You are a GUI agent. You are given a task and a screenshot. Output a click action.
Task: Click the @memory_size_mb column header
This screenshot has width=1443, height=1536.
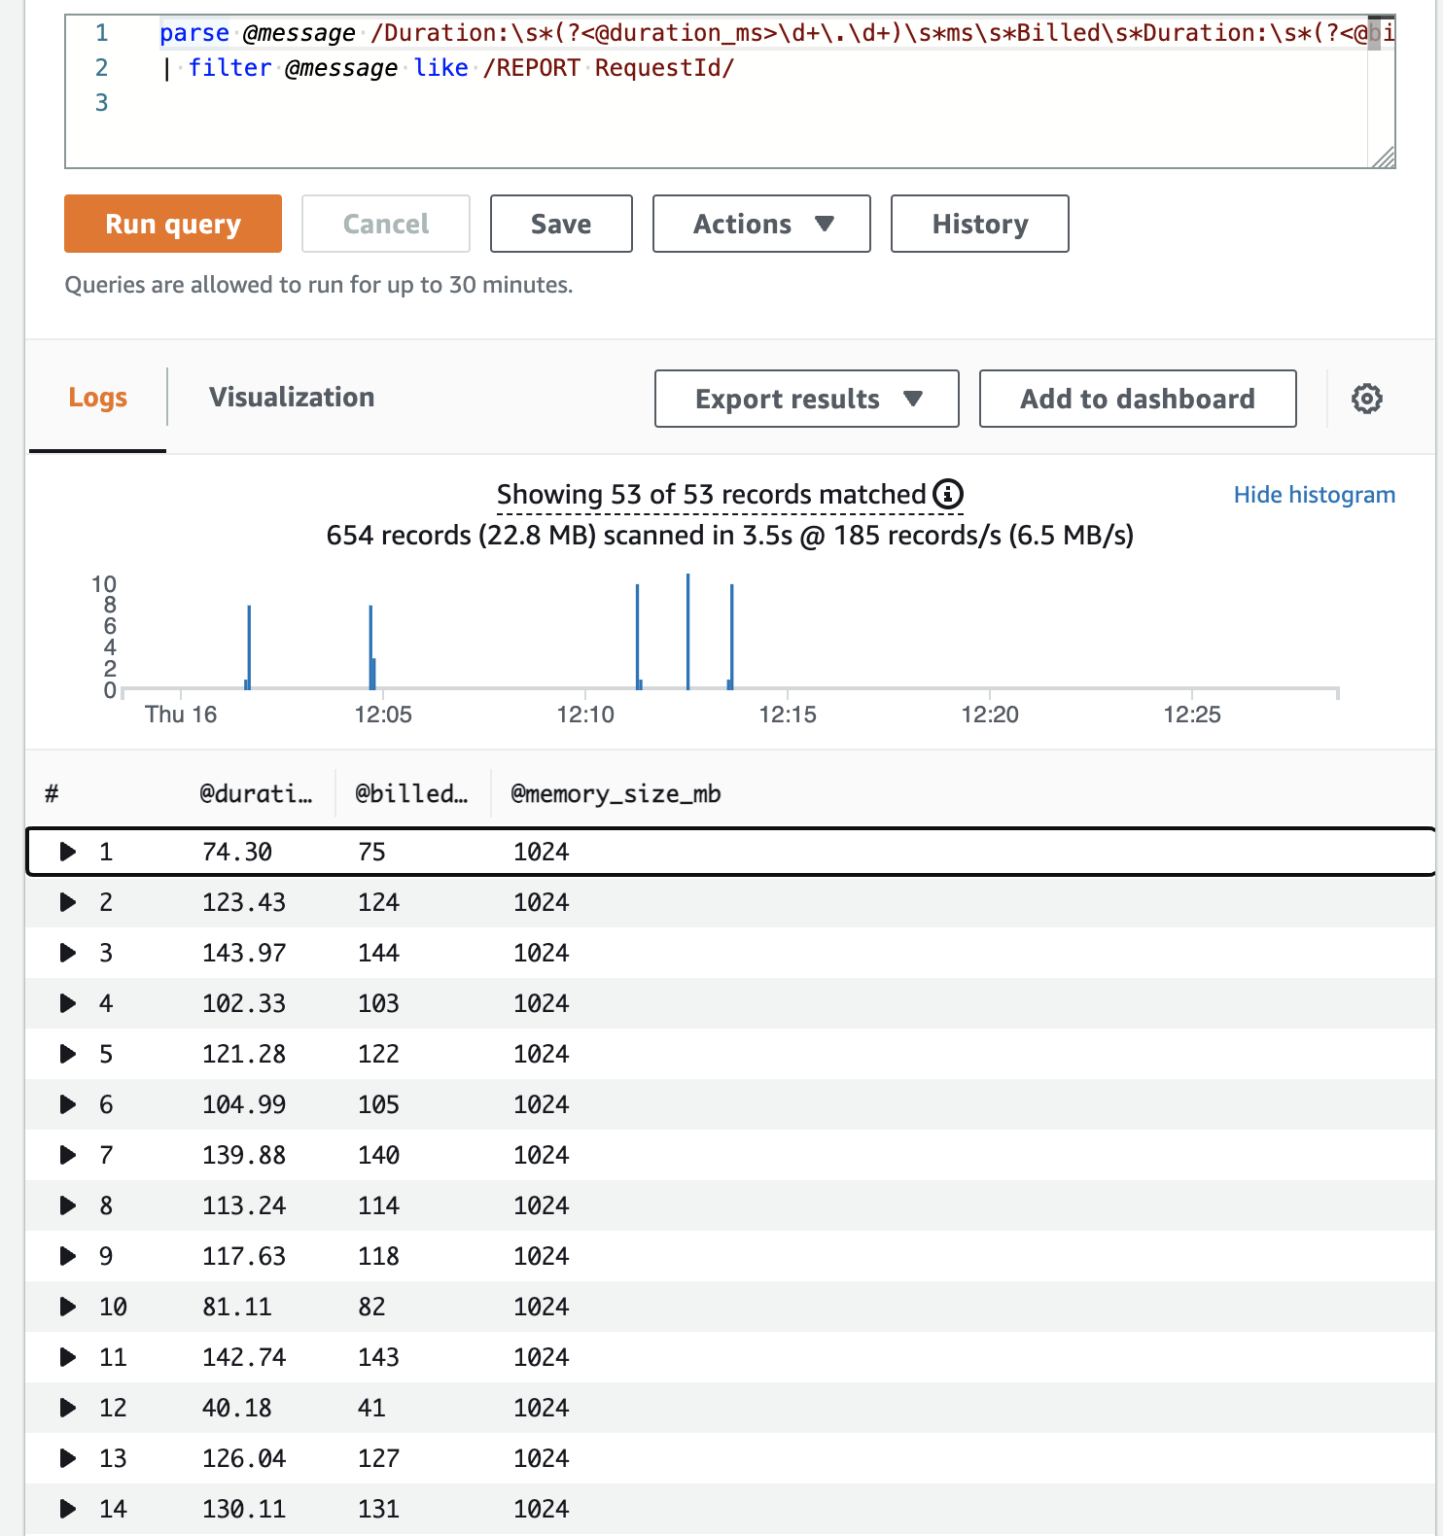pyautogui.click(x=617, y=793)
